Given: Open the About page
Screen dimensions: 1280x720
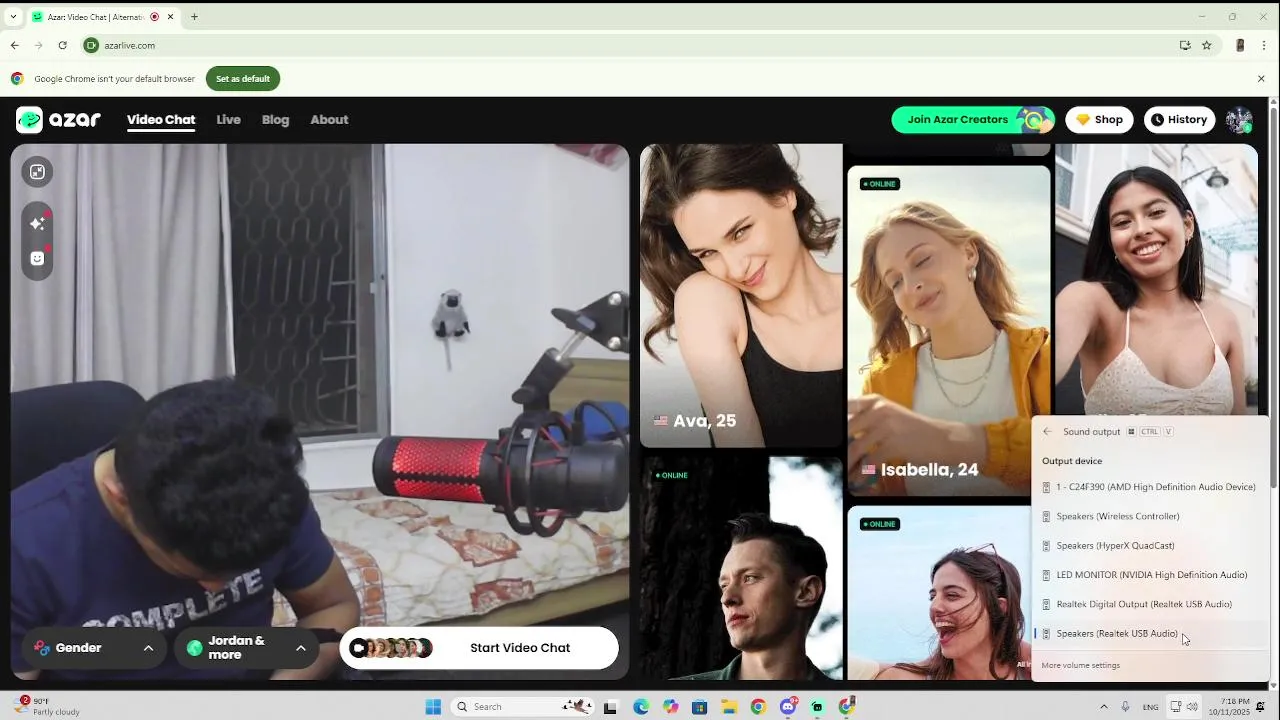Looking at the screenshot, I should (x=329, y=120).
